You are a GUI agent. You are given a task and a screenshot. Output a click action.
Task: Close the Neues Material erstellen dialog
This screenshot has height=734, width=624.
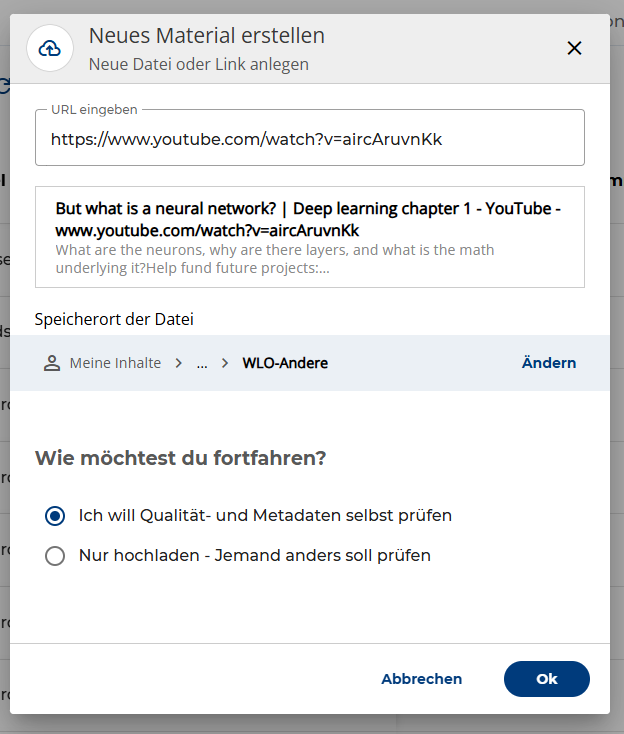pos(574,48)
